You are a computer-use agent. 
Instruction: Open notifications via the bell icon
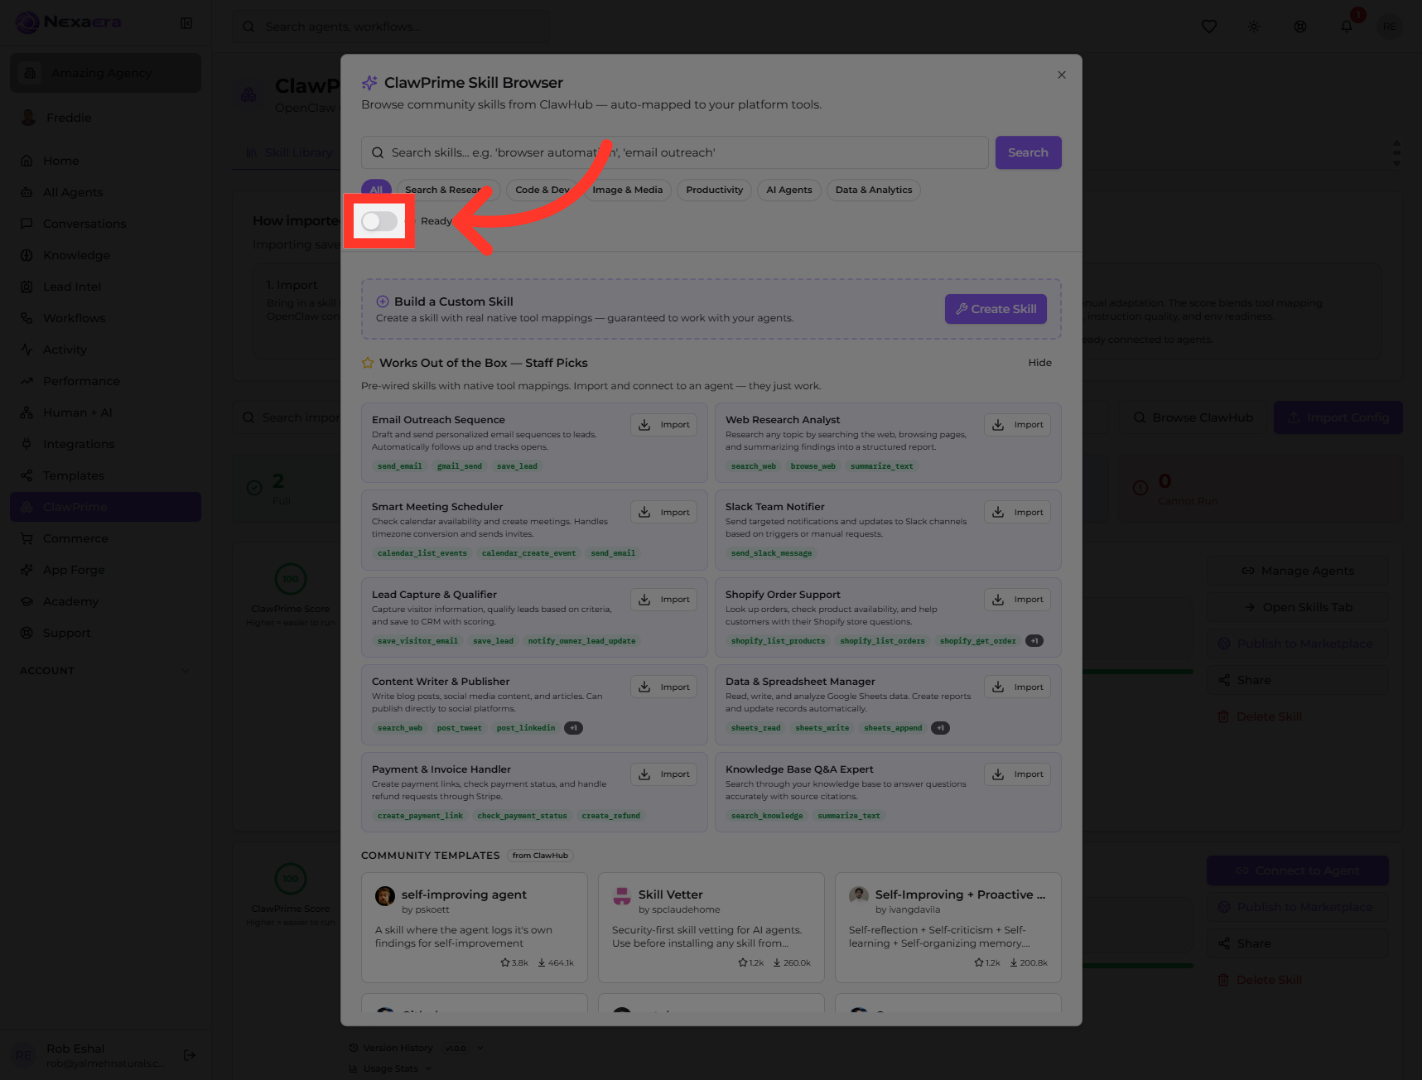click(1347, 27)
